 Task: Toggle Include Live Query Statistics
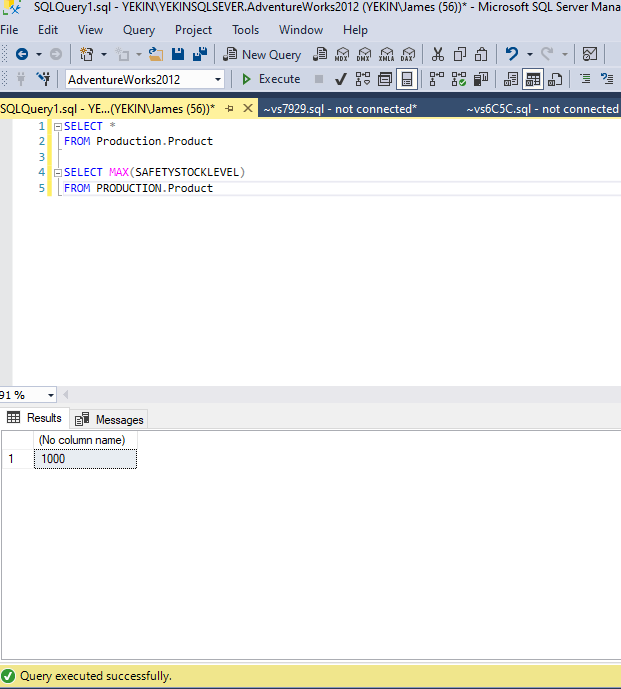pos(459,80)
